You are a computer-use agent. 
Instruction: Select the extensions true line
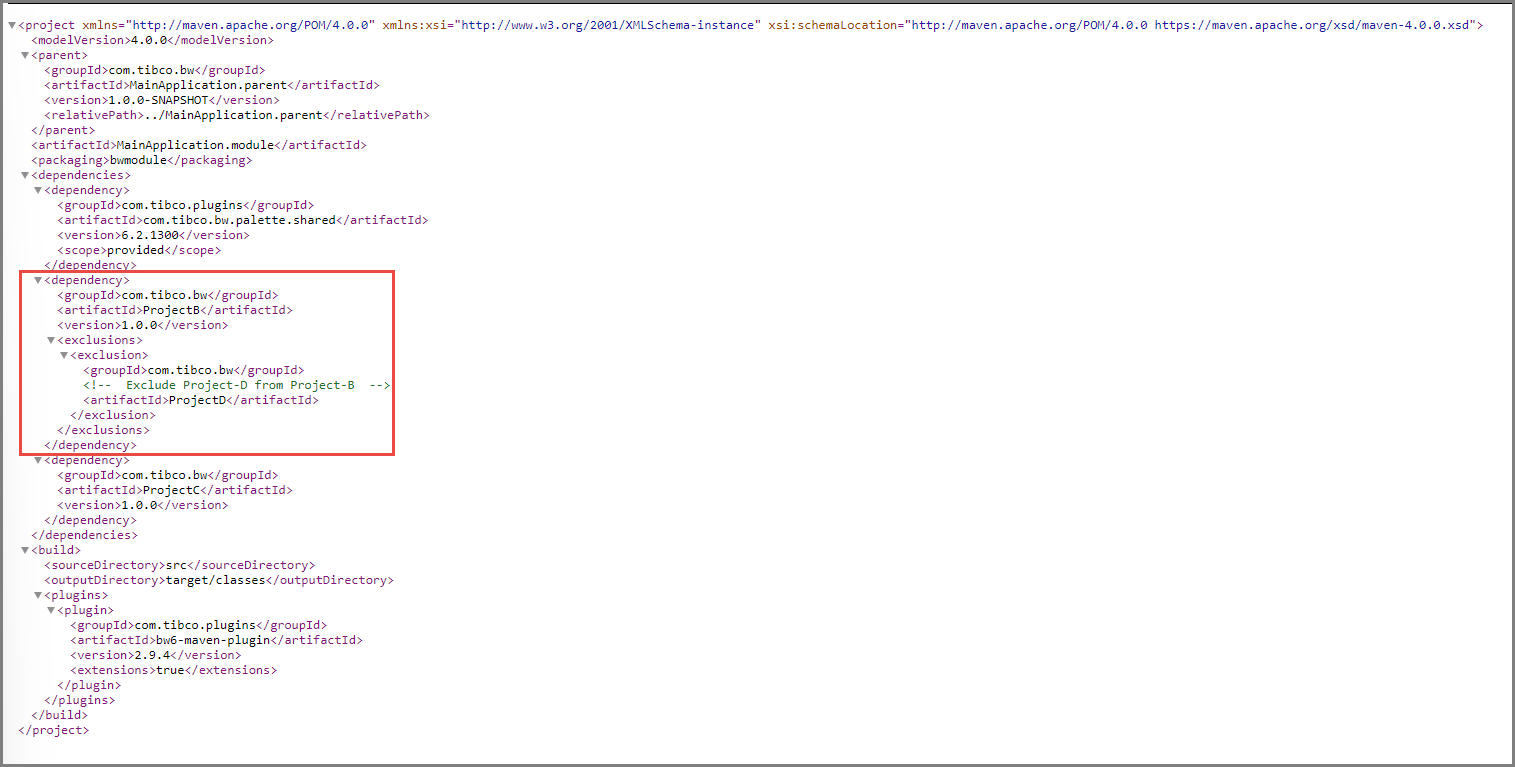pyautogui.click(x=173, y=670)
